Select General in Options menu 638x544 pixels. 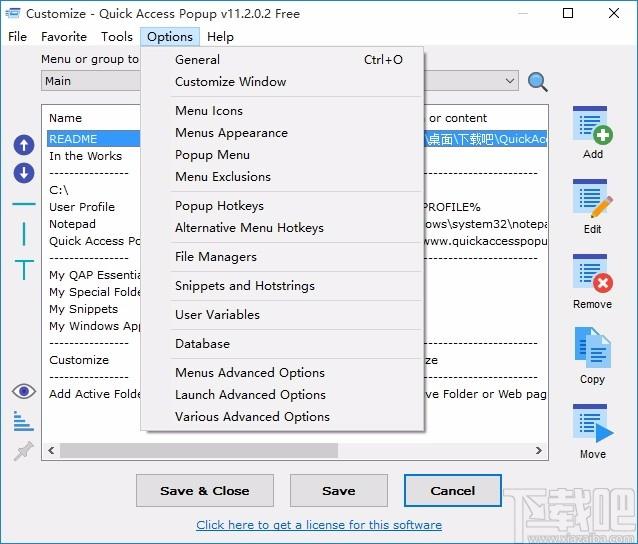click(x=282, y=60)
